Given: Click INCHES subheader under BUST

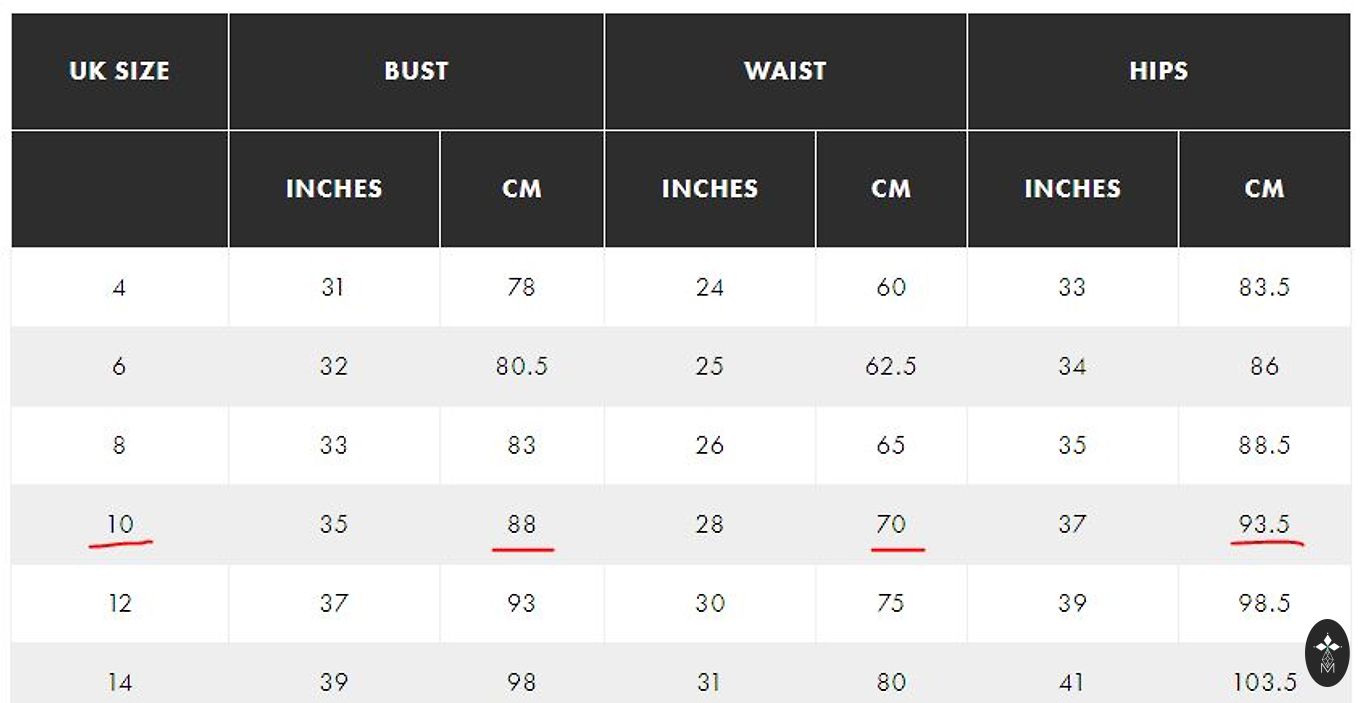Looking at the screenshot, I should click(x=334, y=188).
